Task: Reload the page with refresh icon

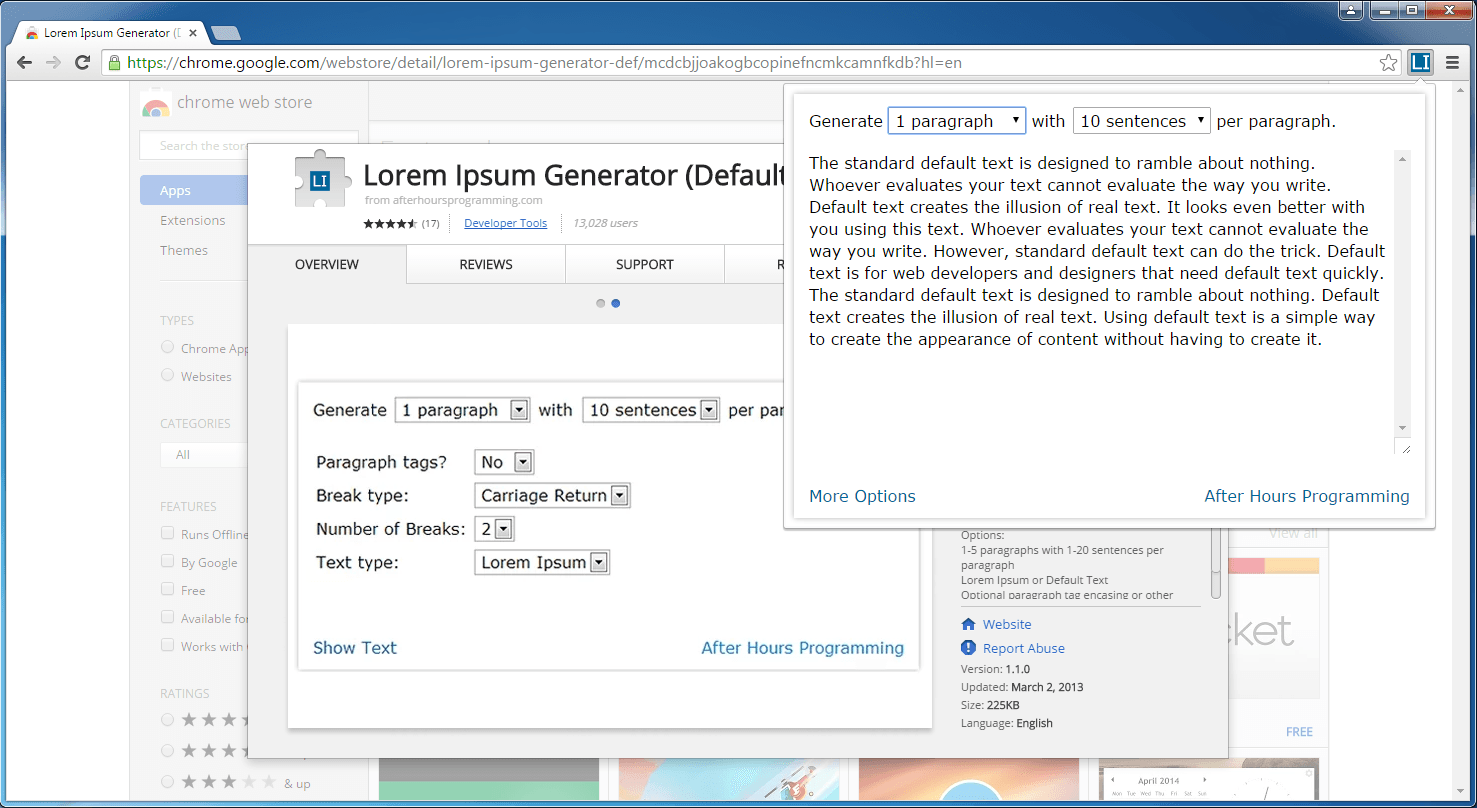Action: click(x=83, y=62)
